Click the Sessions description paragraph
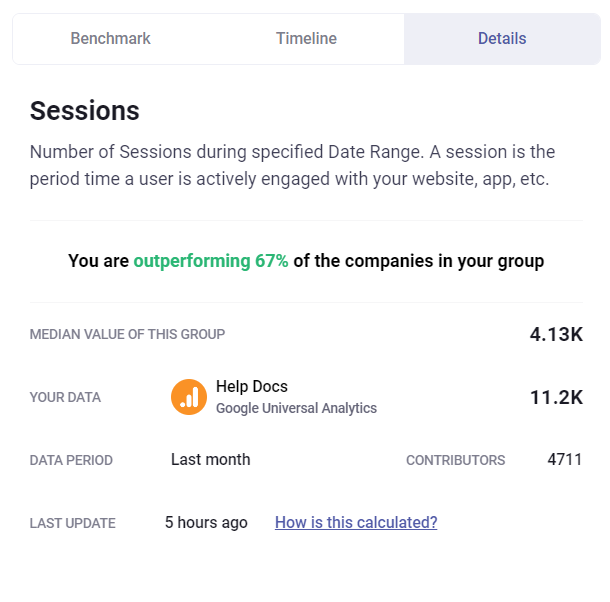Viewport: 610px width, 602px height. [x=292, y=166]
